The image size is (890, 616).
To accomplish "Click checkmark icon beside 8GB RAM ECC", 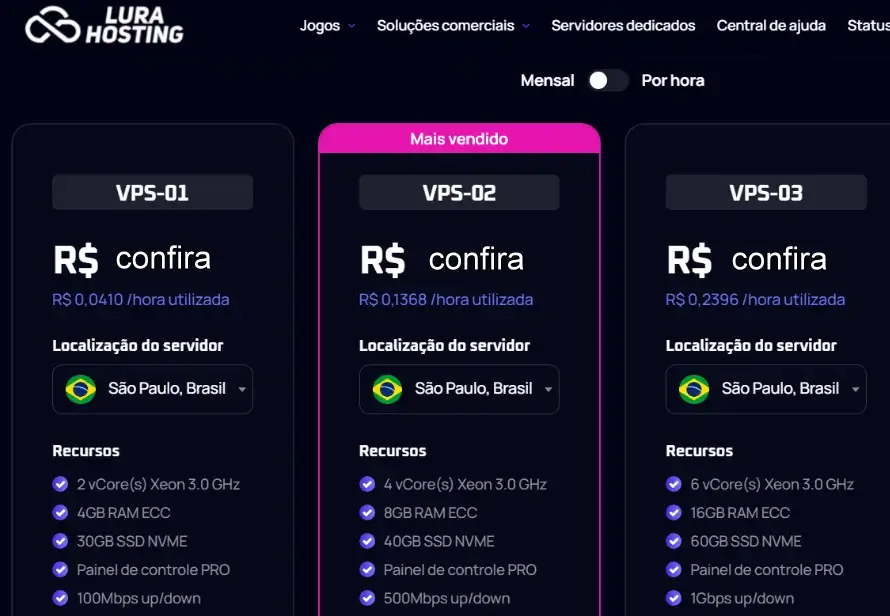I will click(x=367, y=513).
